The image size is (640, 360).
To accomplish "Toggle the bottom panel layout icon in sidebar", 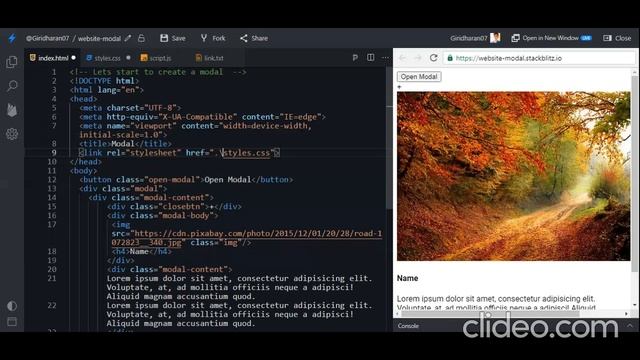I will (x=12, y=322).
